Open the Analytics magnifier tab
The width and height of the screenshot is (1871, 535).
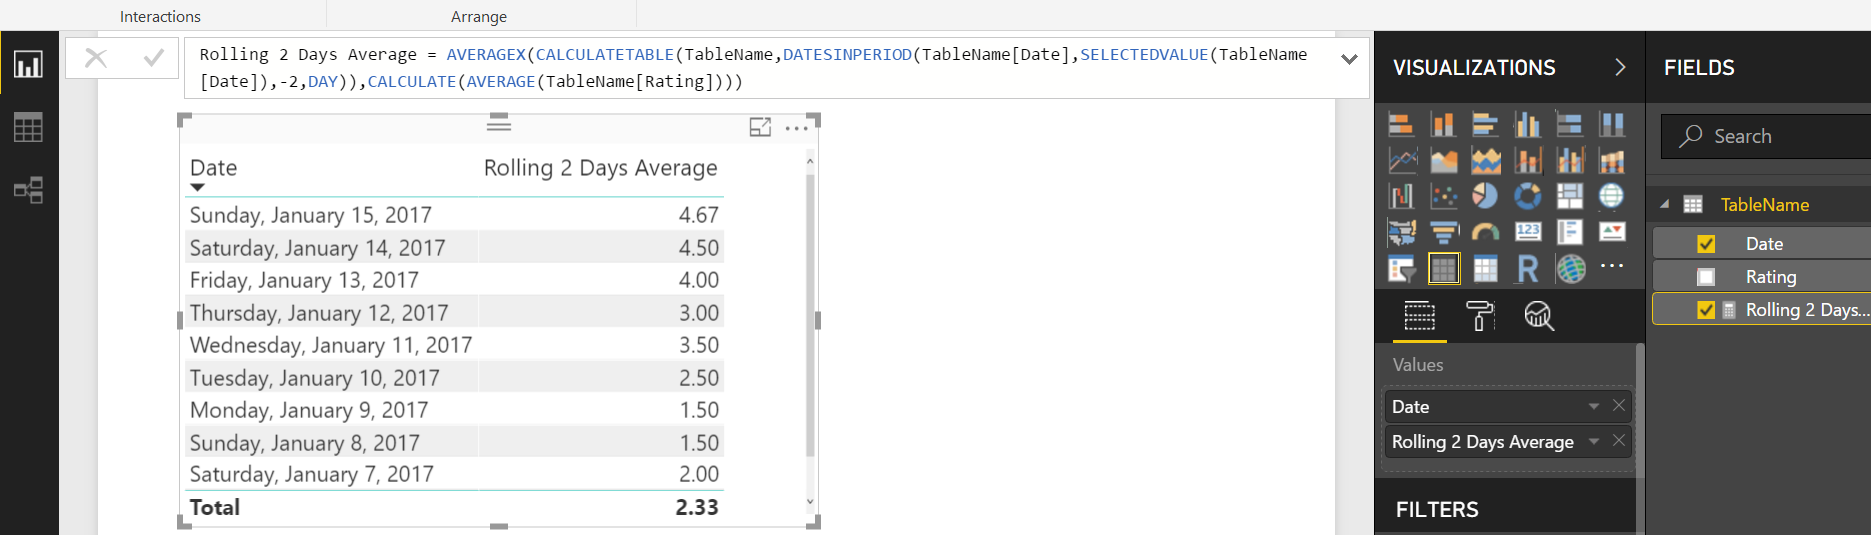pyautogui.click(x=1539, y=316)
